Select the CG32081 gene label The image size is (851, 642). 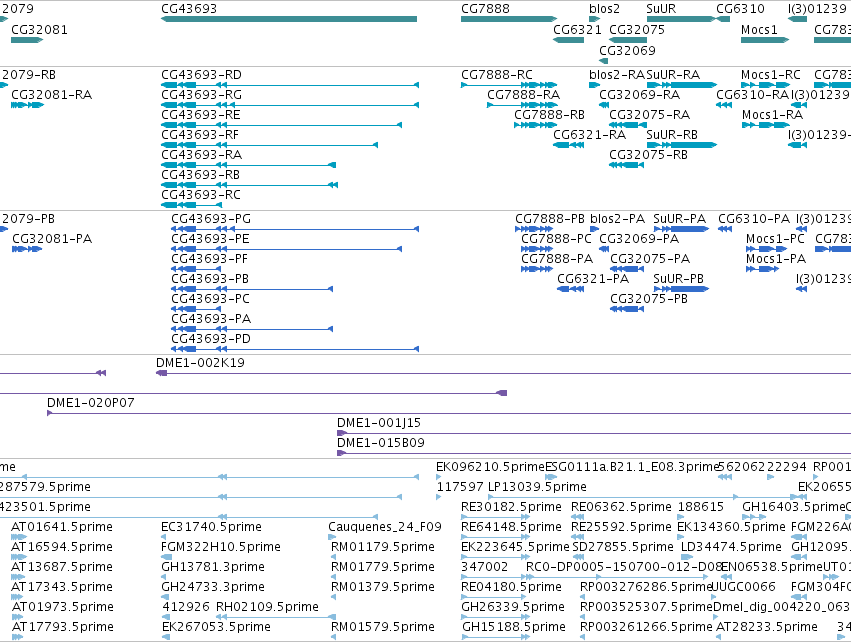(x=40, y=29)
